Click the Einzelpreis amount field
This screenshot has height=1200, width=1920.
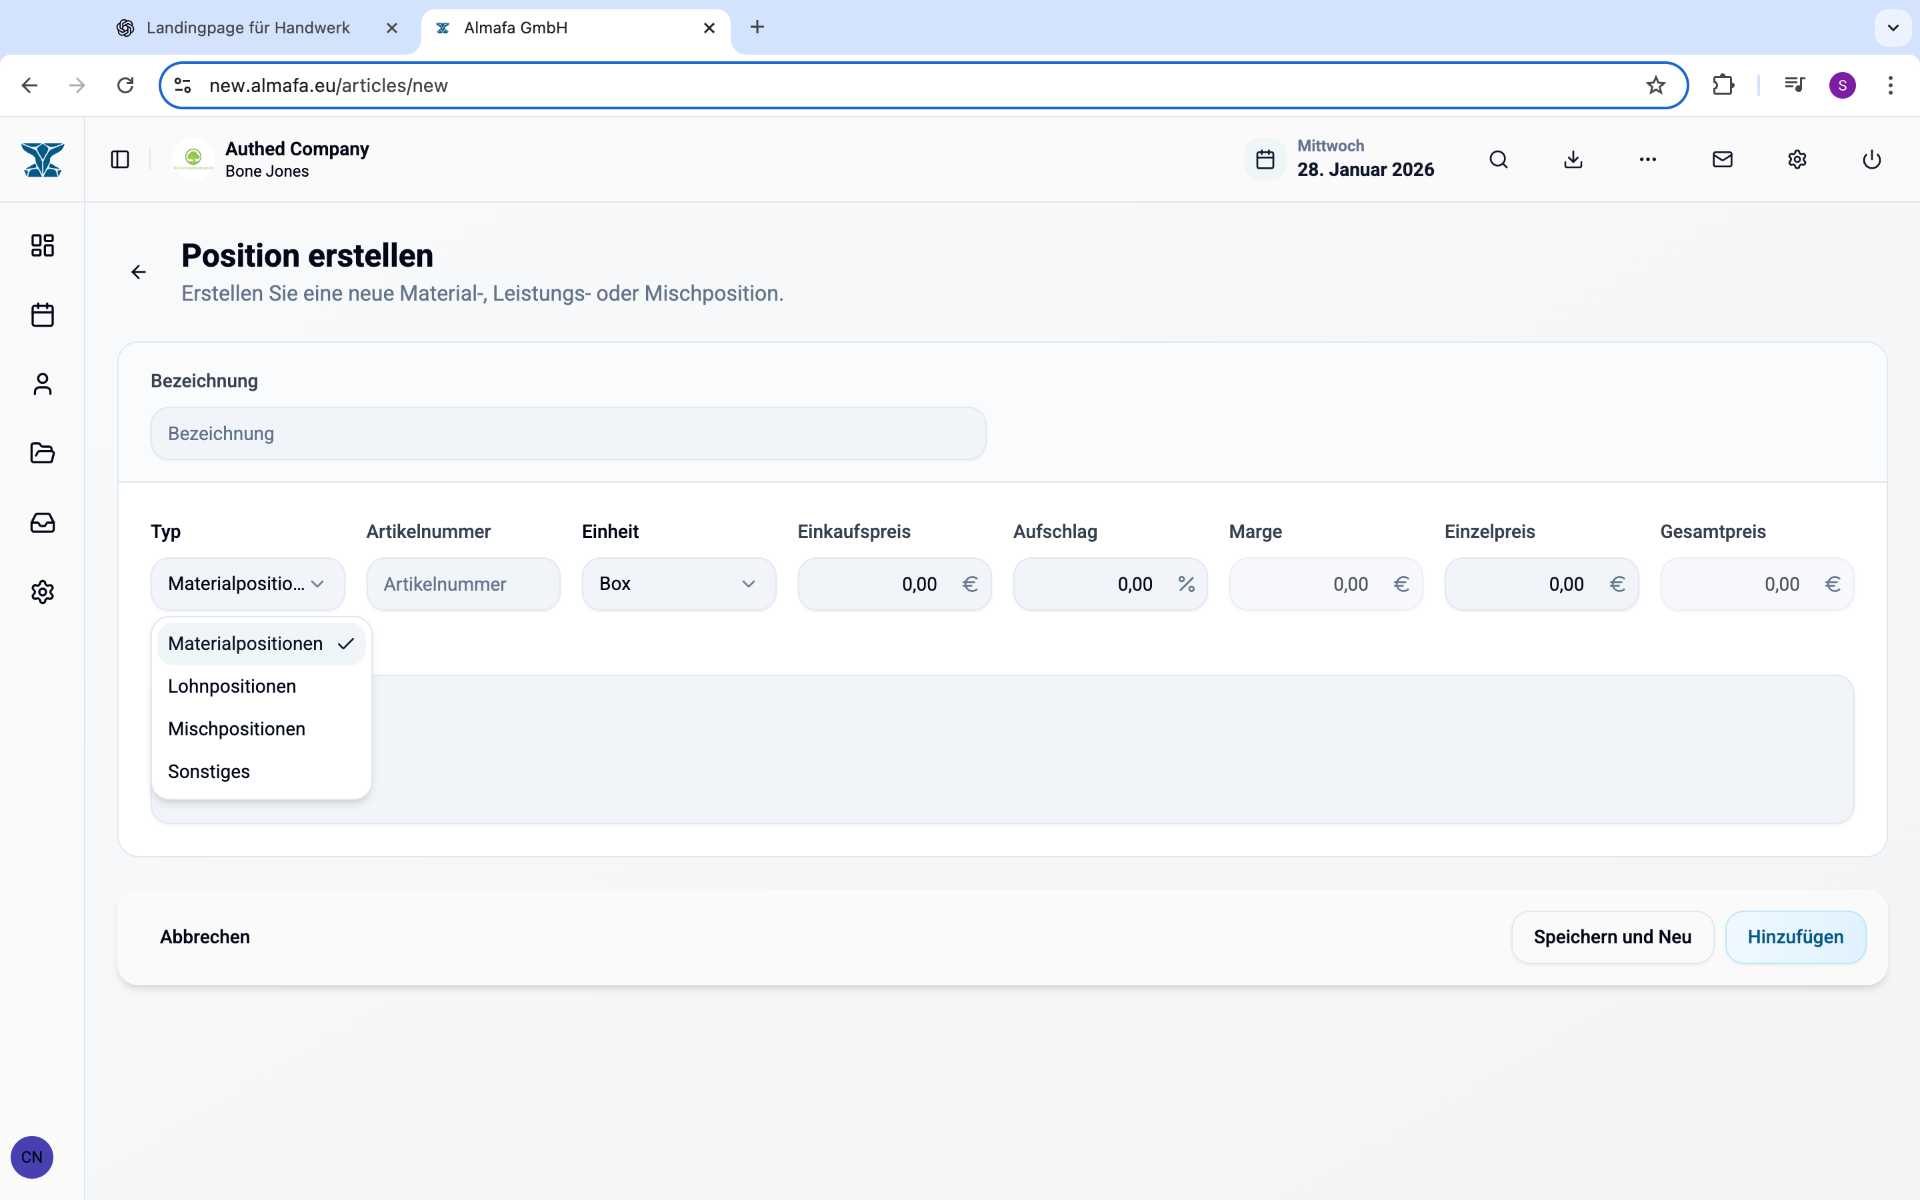1541,584
